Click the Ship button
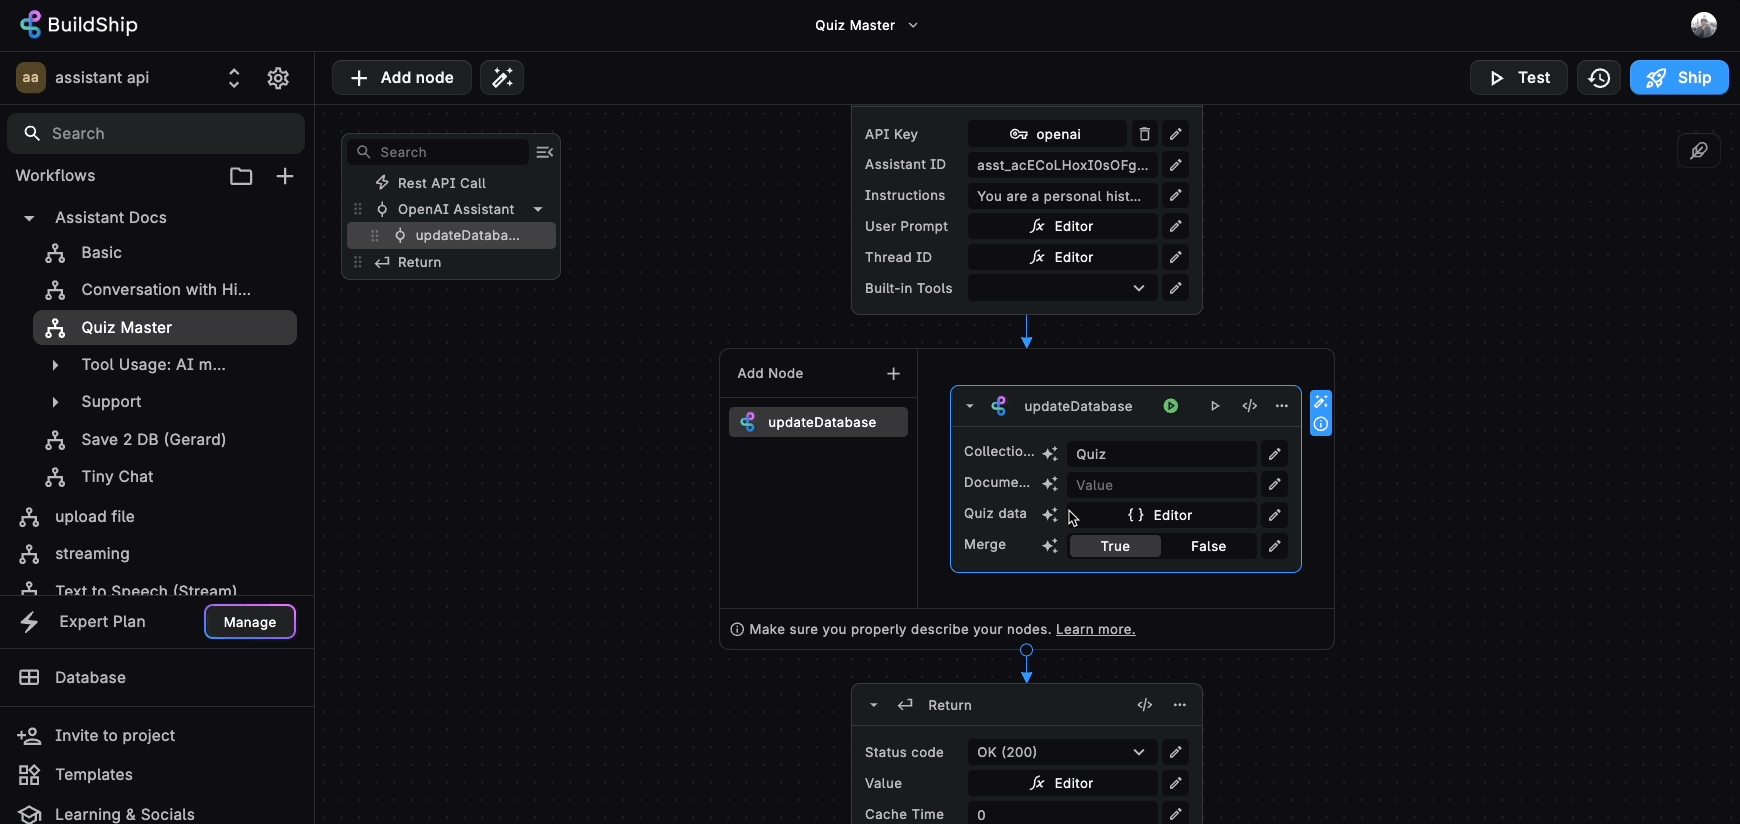 [1679, 78]
